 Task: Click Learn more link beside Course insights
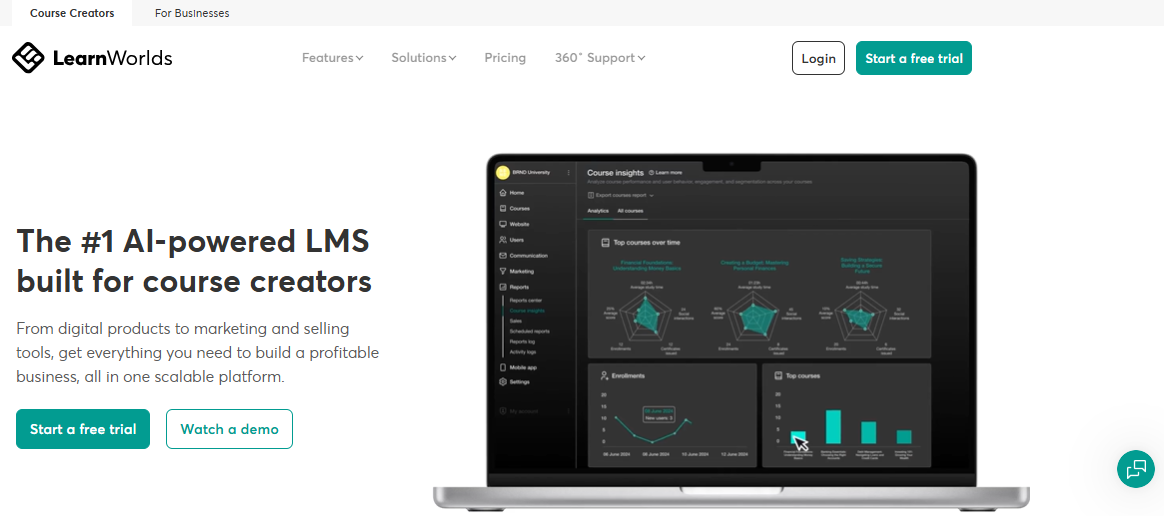(x=665, y=172)
